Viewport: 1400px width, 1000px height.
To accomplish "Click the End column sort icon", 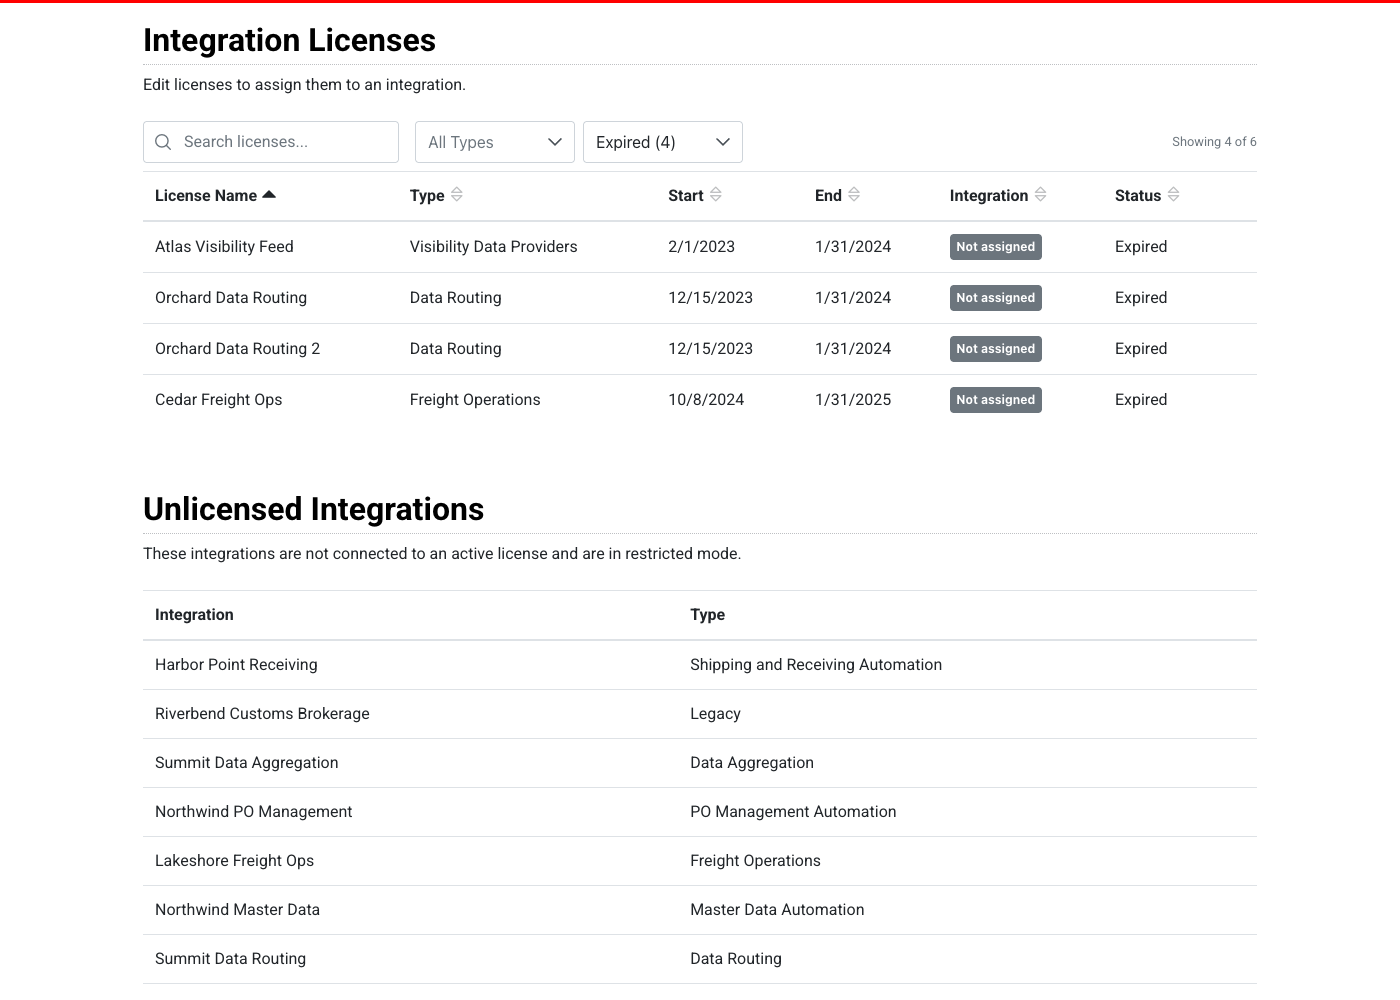I will pos(854,195).
